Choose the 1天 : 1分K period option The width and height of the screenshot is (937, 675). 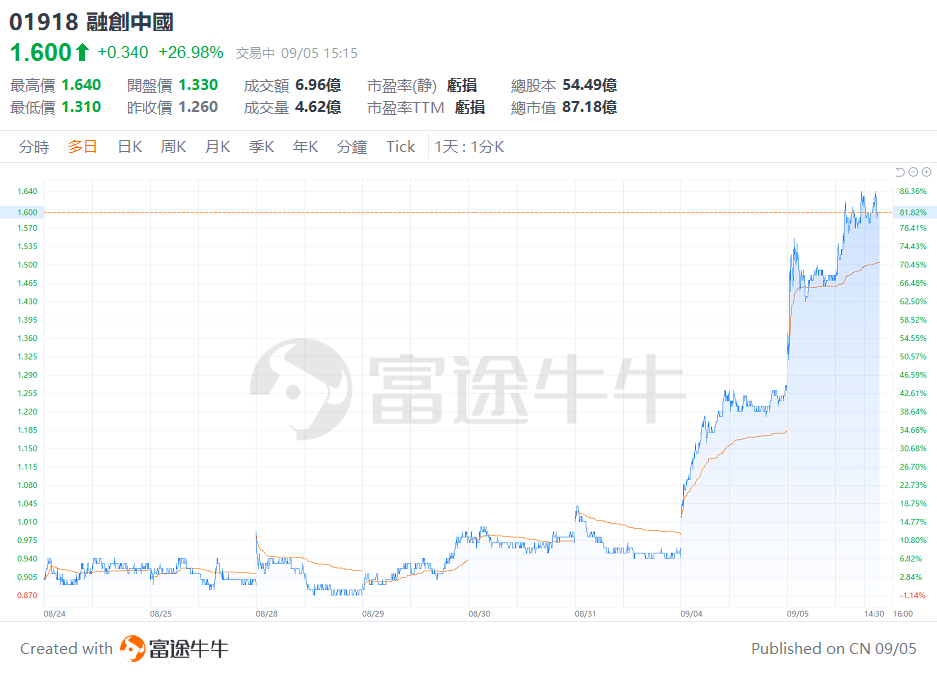tap(469, 147)
